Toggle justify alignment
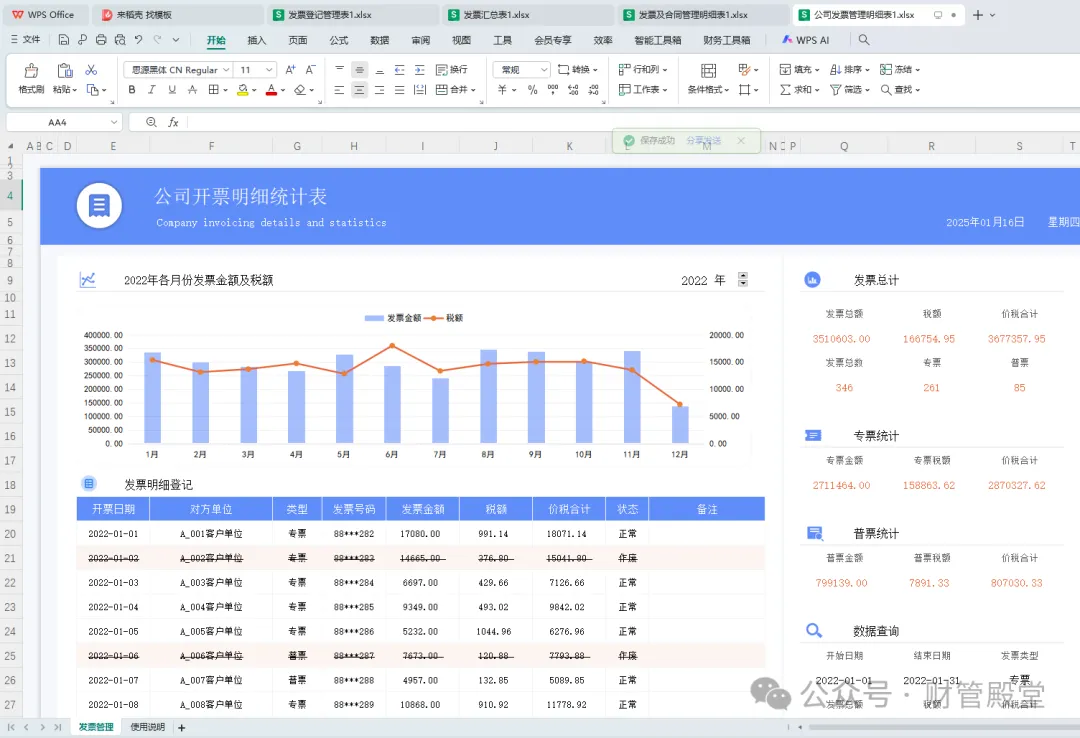This screenshot has width=1080, height=738. pyautogui.click(x=399, y=90)
